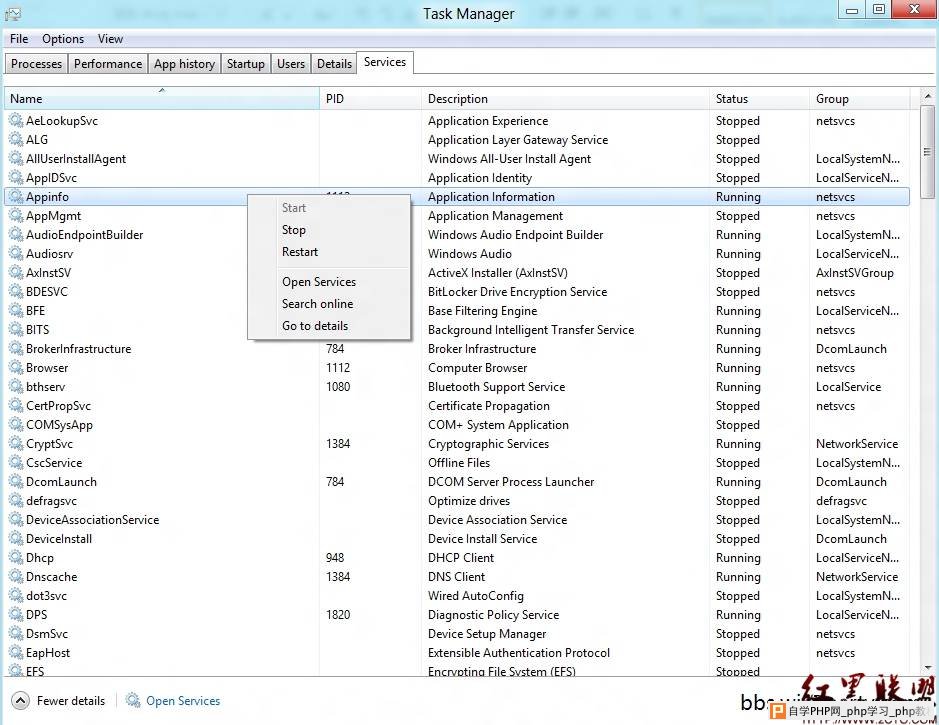Select Stop in the context menu
Viewport: 939px width, 725px height.
(x=294, y=230)
